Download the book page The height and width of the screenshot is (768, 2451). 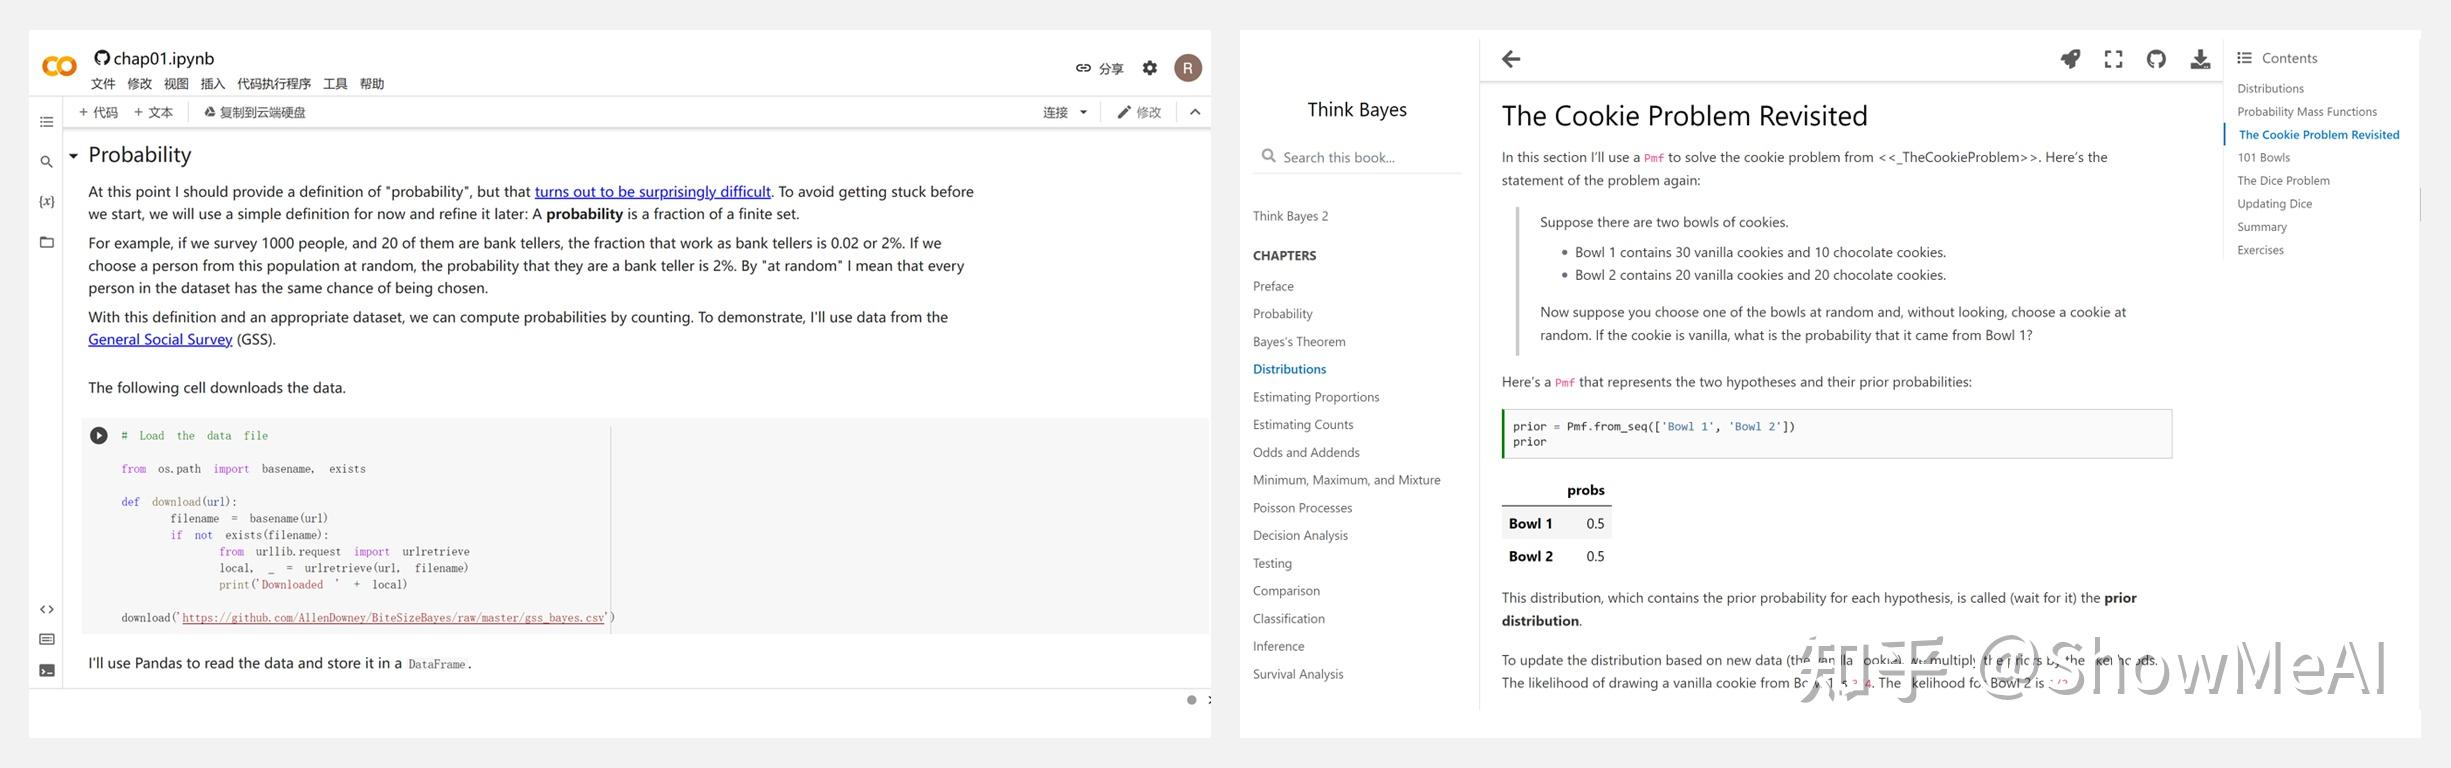click(x=2200, y=59)
